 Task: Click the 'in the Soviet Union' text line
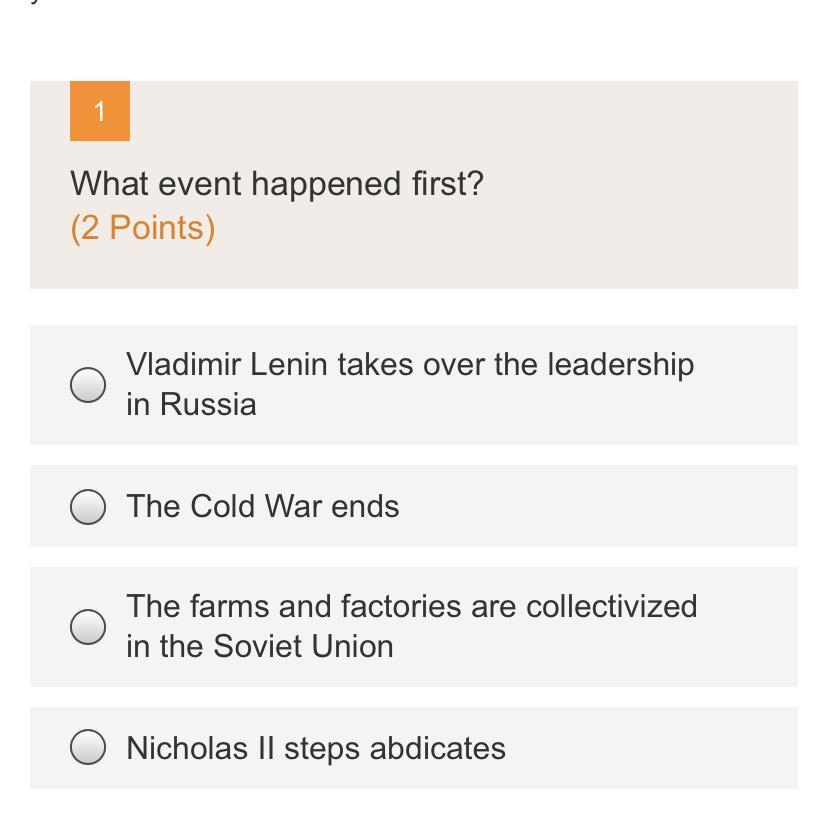(260, 646)
